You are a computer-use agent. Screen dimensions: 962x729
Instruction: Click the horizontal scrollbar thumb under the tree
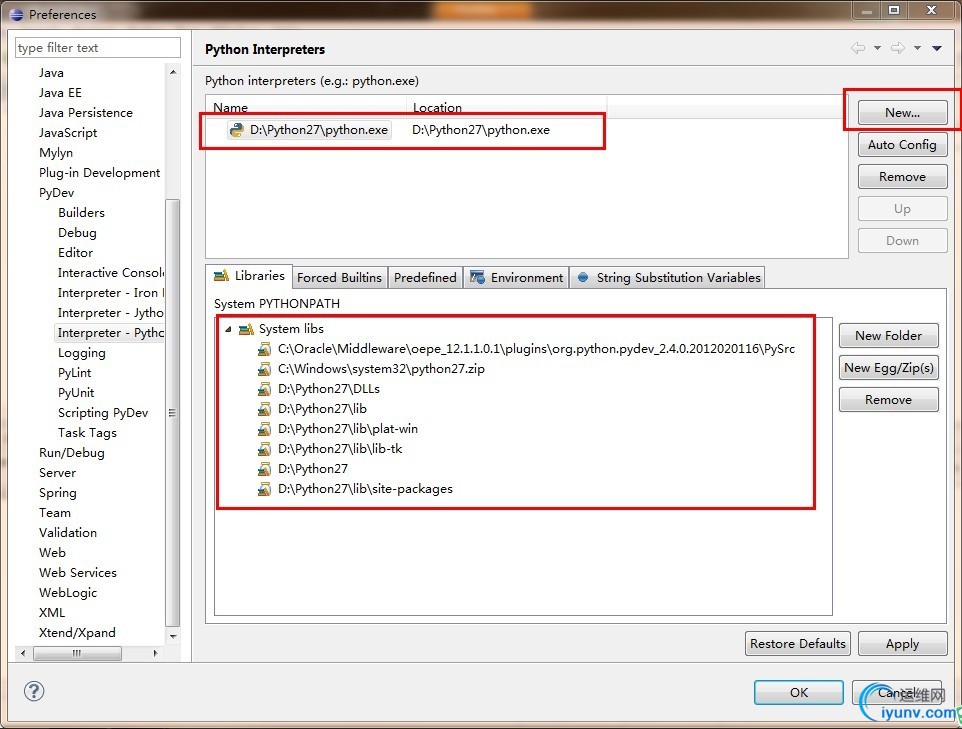[x=77, y=653]
